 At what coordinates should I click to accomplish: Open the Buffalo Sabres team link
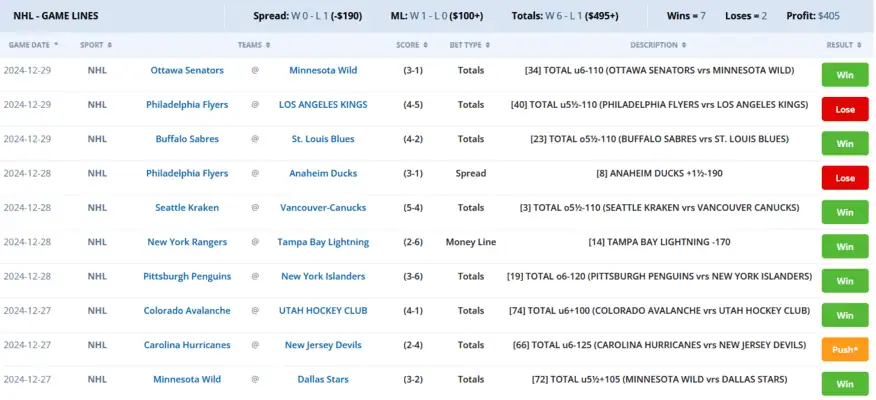point(187,139)
